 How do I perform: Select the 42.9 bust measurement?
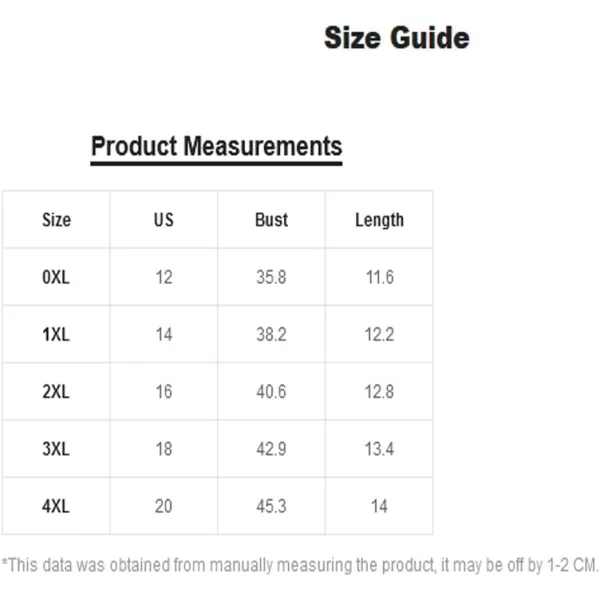click(271, 449)
